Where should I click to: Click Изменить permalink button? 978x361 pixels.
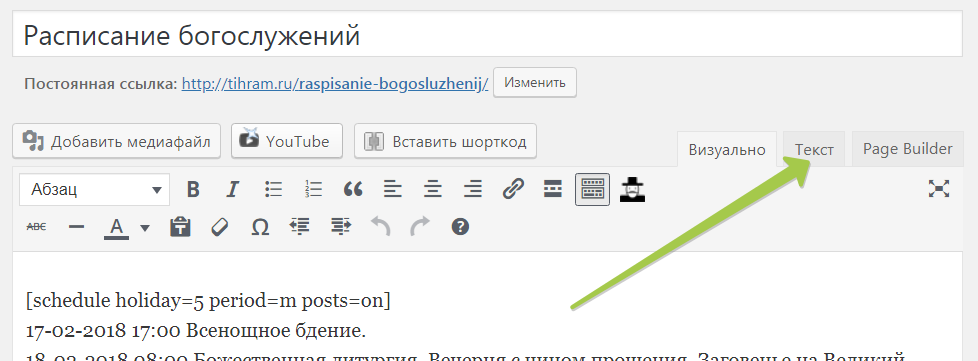pyautogui.click(x=535, y=82)
